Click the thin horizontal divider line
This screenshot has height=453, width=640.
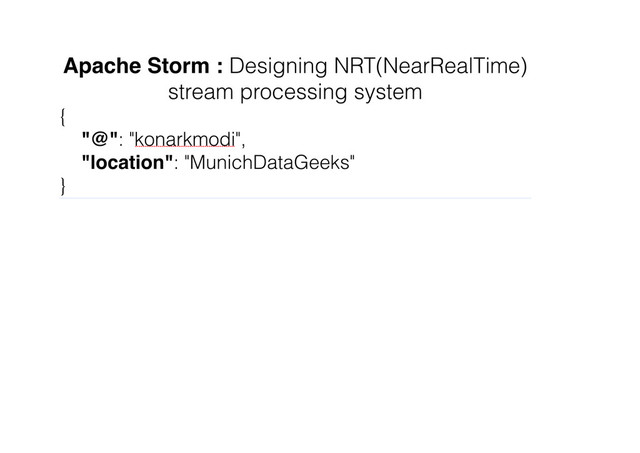295,198
